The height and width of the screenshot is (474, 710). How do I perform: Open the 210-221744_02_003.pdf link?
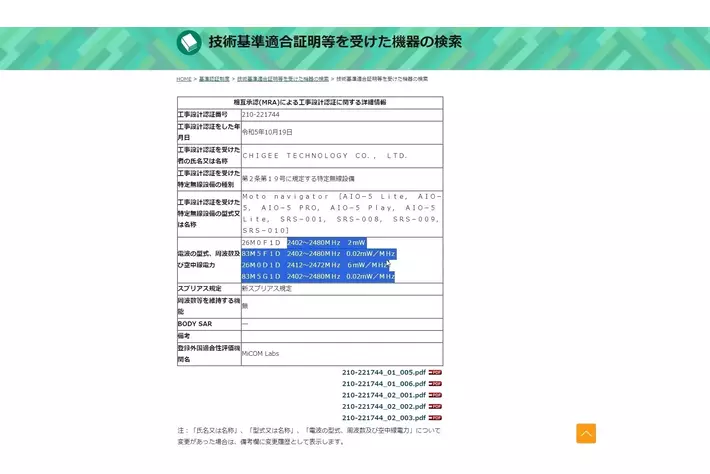[383, 418]
